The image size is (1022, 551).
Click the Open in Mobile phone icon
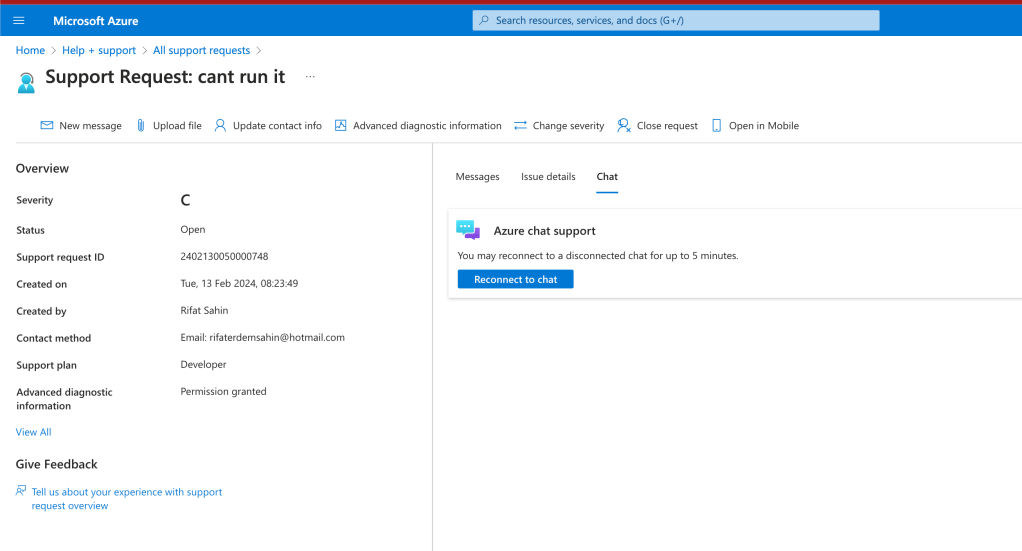716,125
